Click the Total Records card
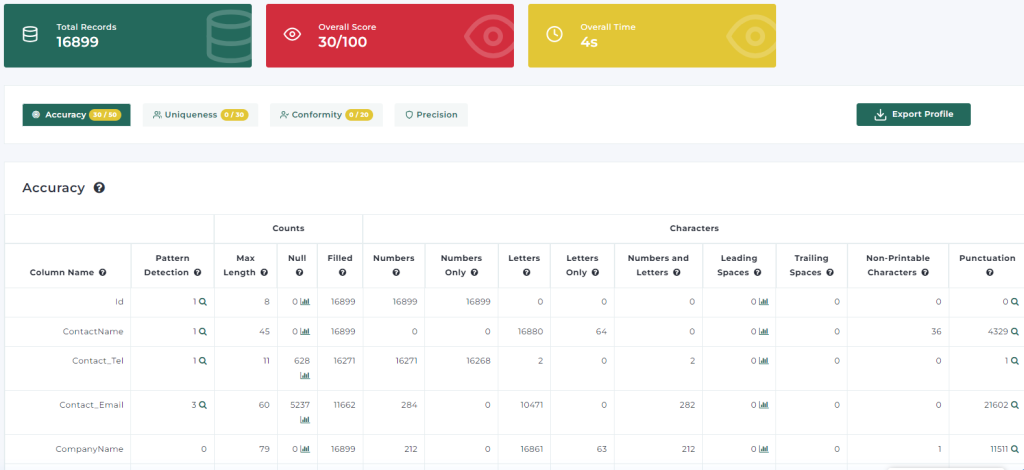Screen dimensions: 1024x470 128,35
